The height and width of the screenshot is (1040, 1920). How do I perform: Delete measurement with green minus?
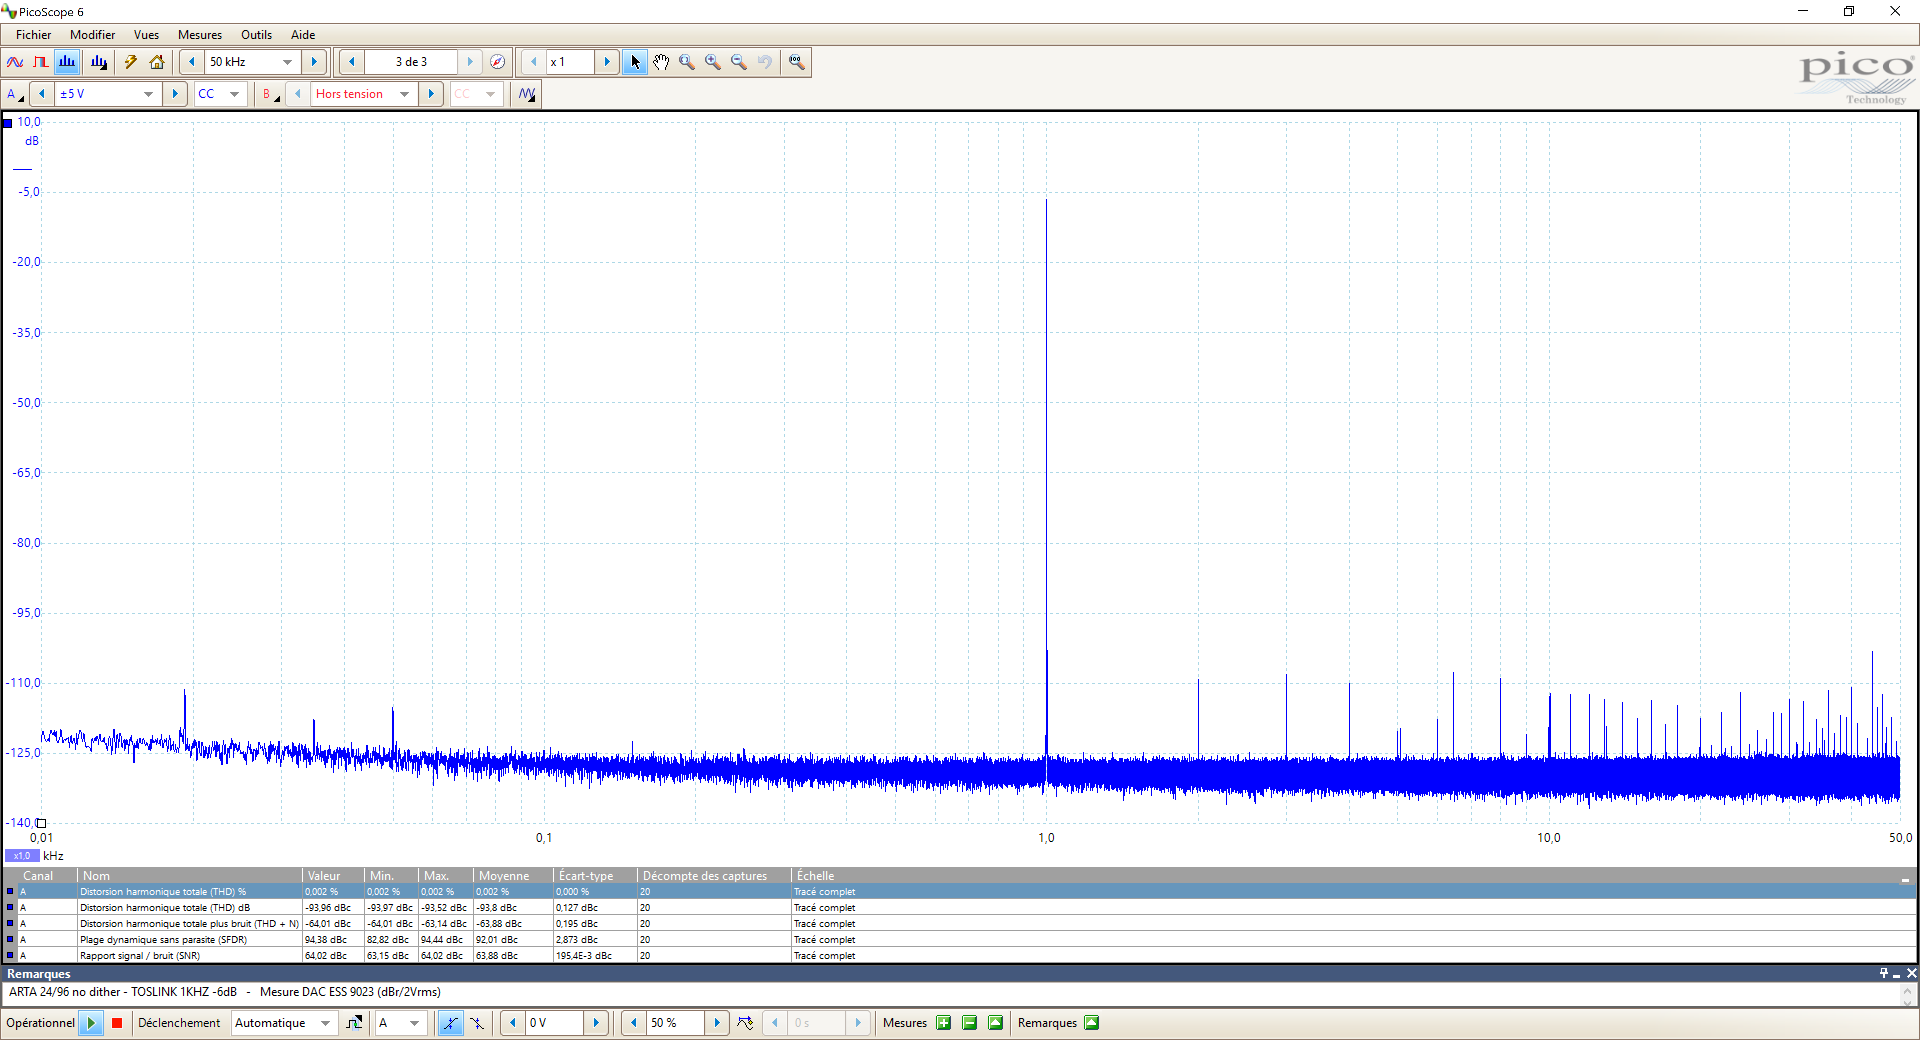coord(969,1023)
